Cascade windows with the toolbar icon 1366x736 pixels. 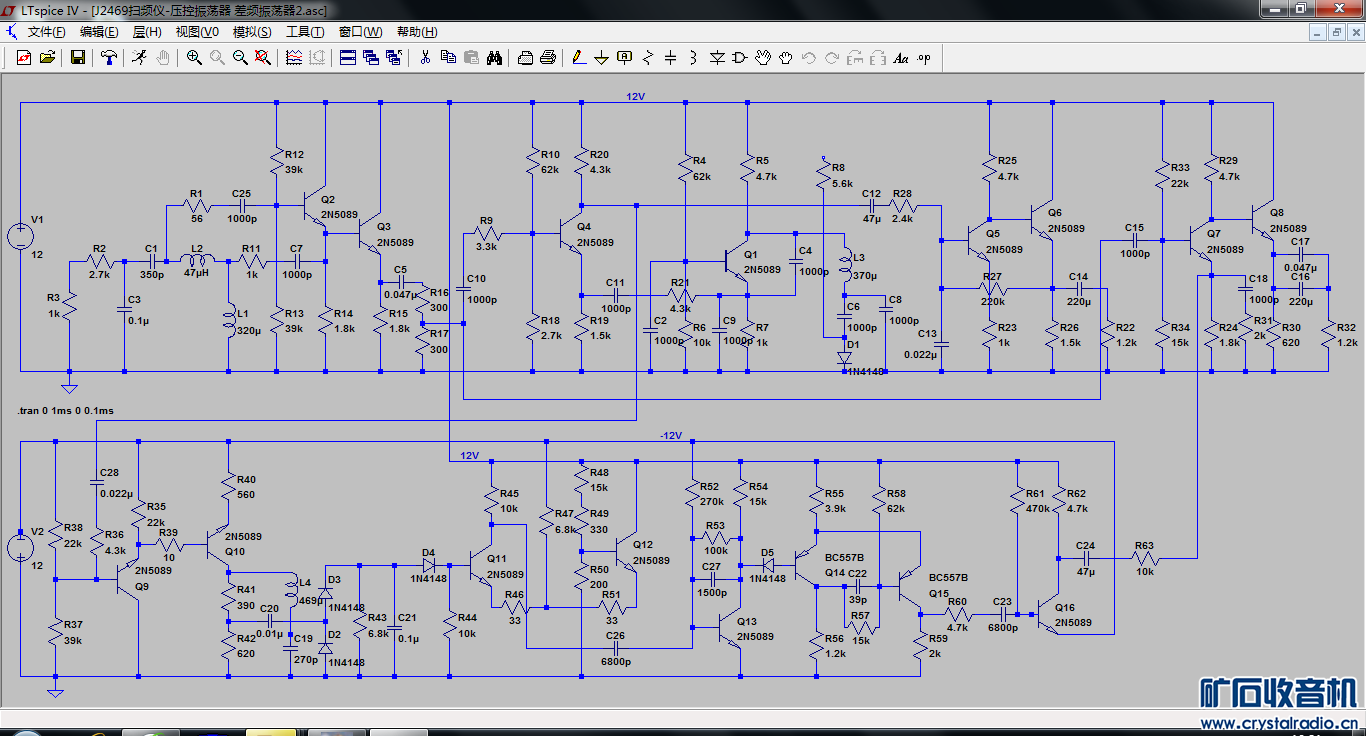[371, 58]
